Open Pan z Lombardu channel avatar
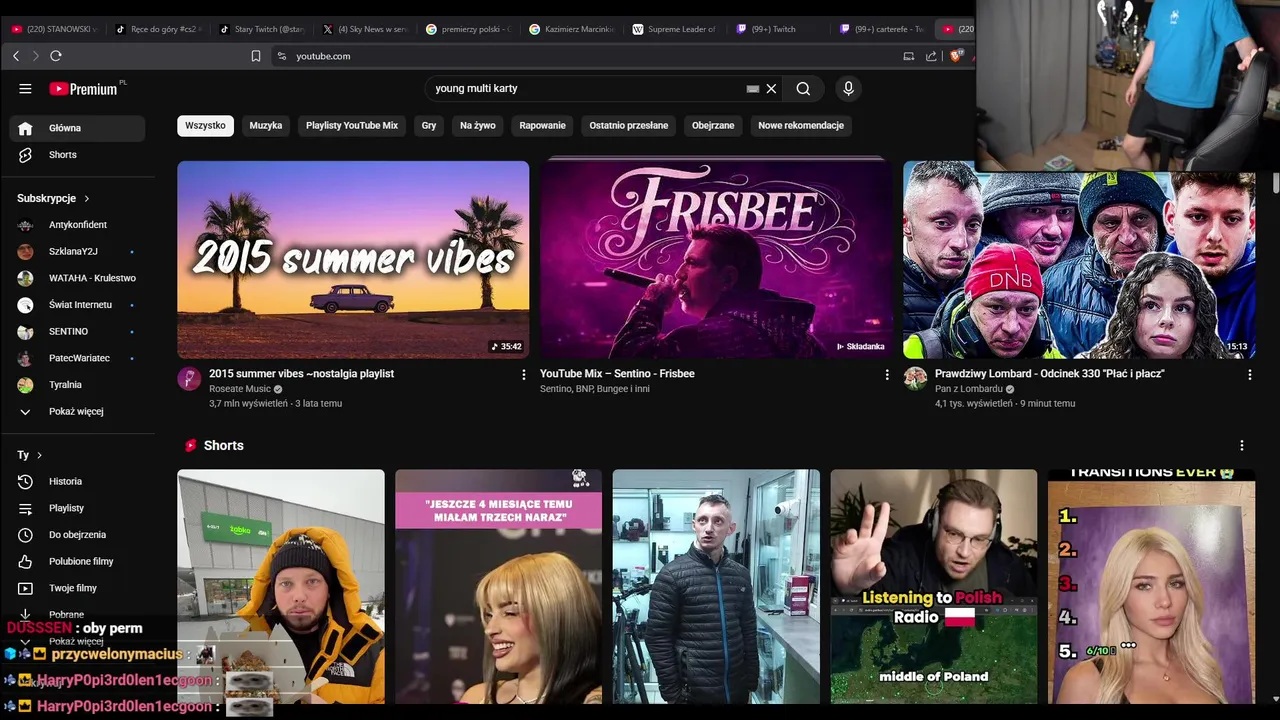The image size is (1280, 720). 915,378
